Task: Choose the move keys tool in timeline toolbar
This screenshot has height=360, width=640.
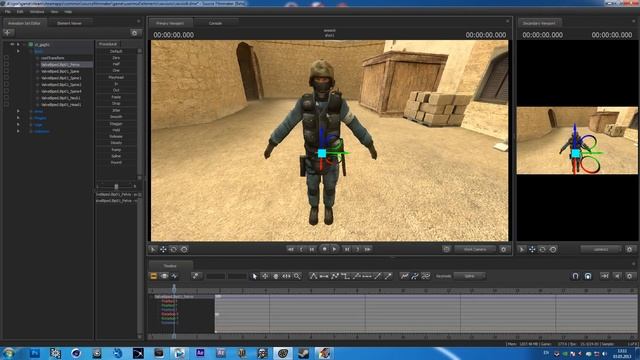Action: click(265, 276)
